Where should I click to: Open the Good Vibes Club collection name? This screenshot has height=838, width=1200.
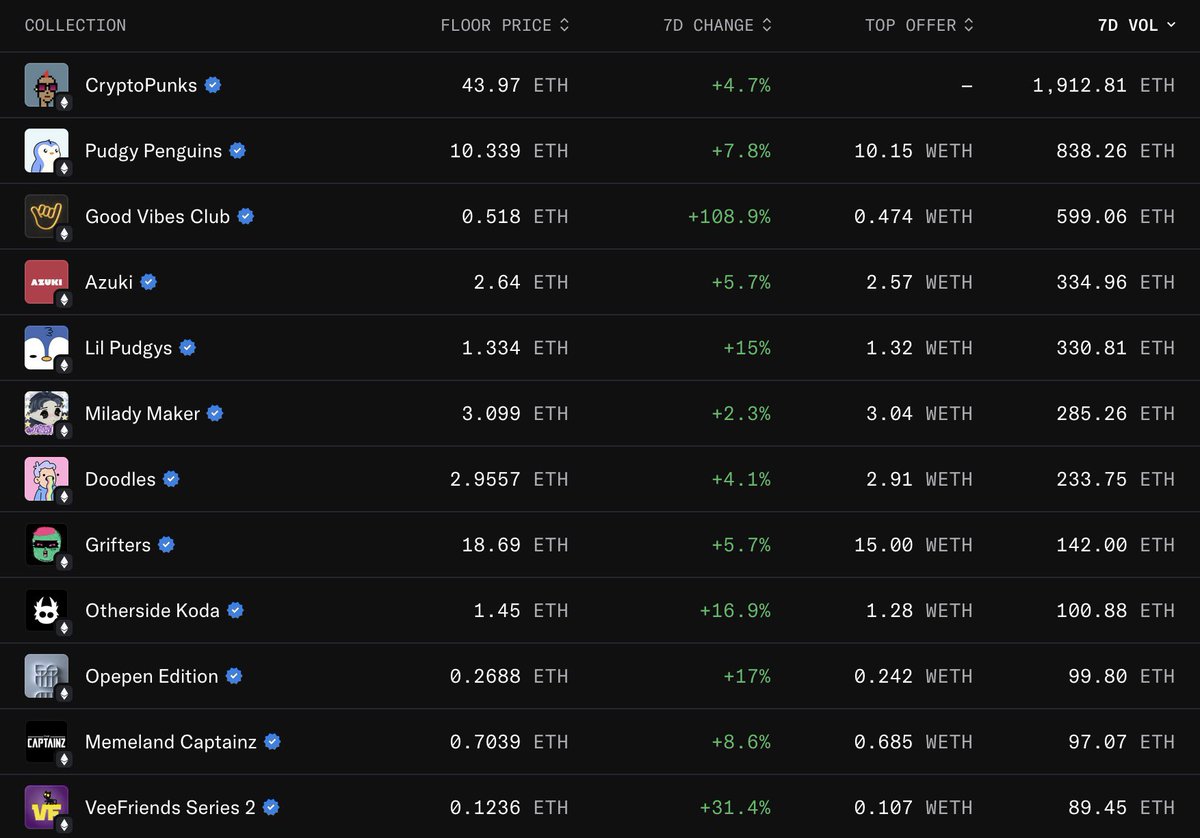click(x=158, y=216)
